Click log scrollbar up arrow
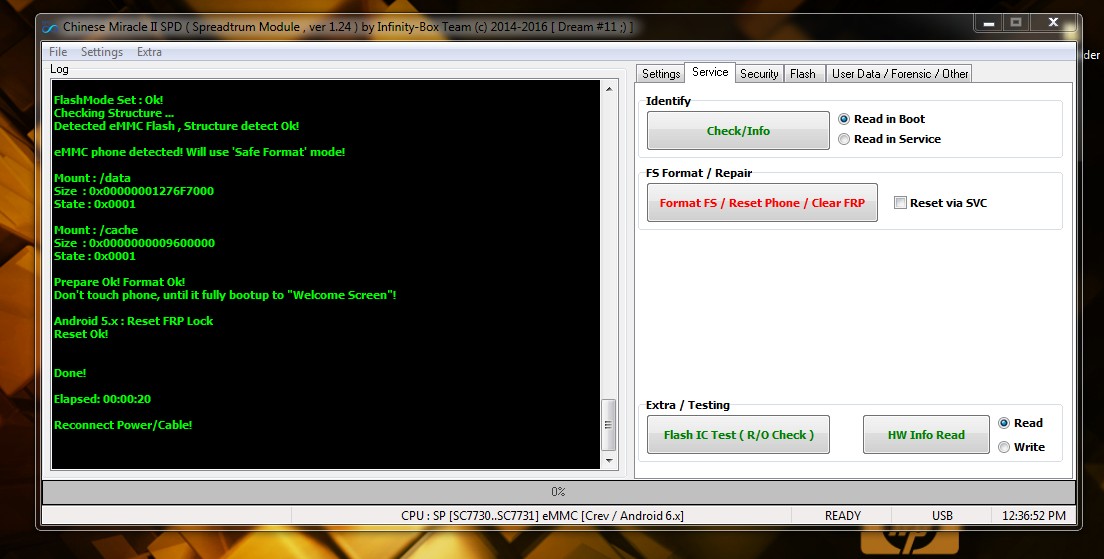The width and height of the screenshot is (1104, 559). click(608, 89)
